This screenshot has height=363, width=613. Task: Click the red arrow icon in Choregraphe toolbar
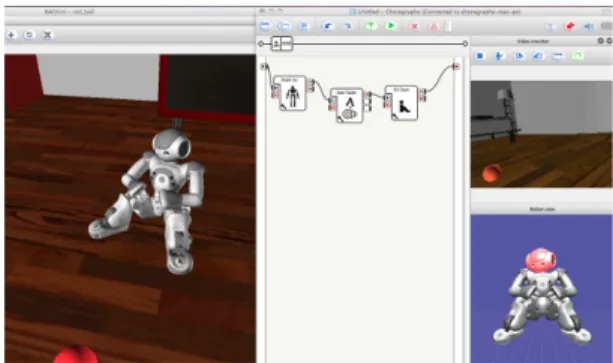coord(570,26)
